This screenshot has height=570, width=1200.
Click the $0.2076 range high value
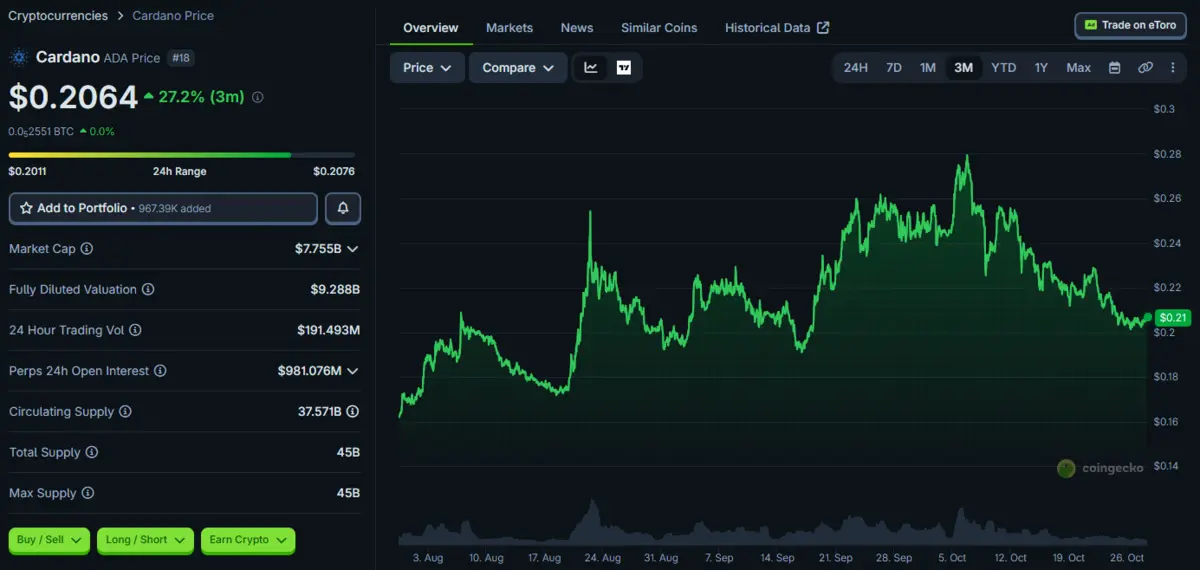334,171
